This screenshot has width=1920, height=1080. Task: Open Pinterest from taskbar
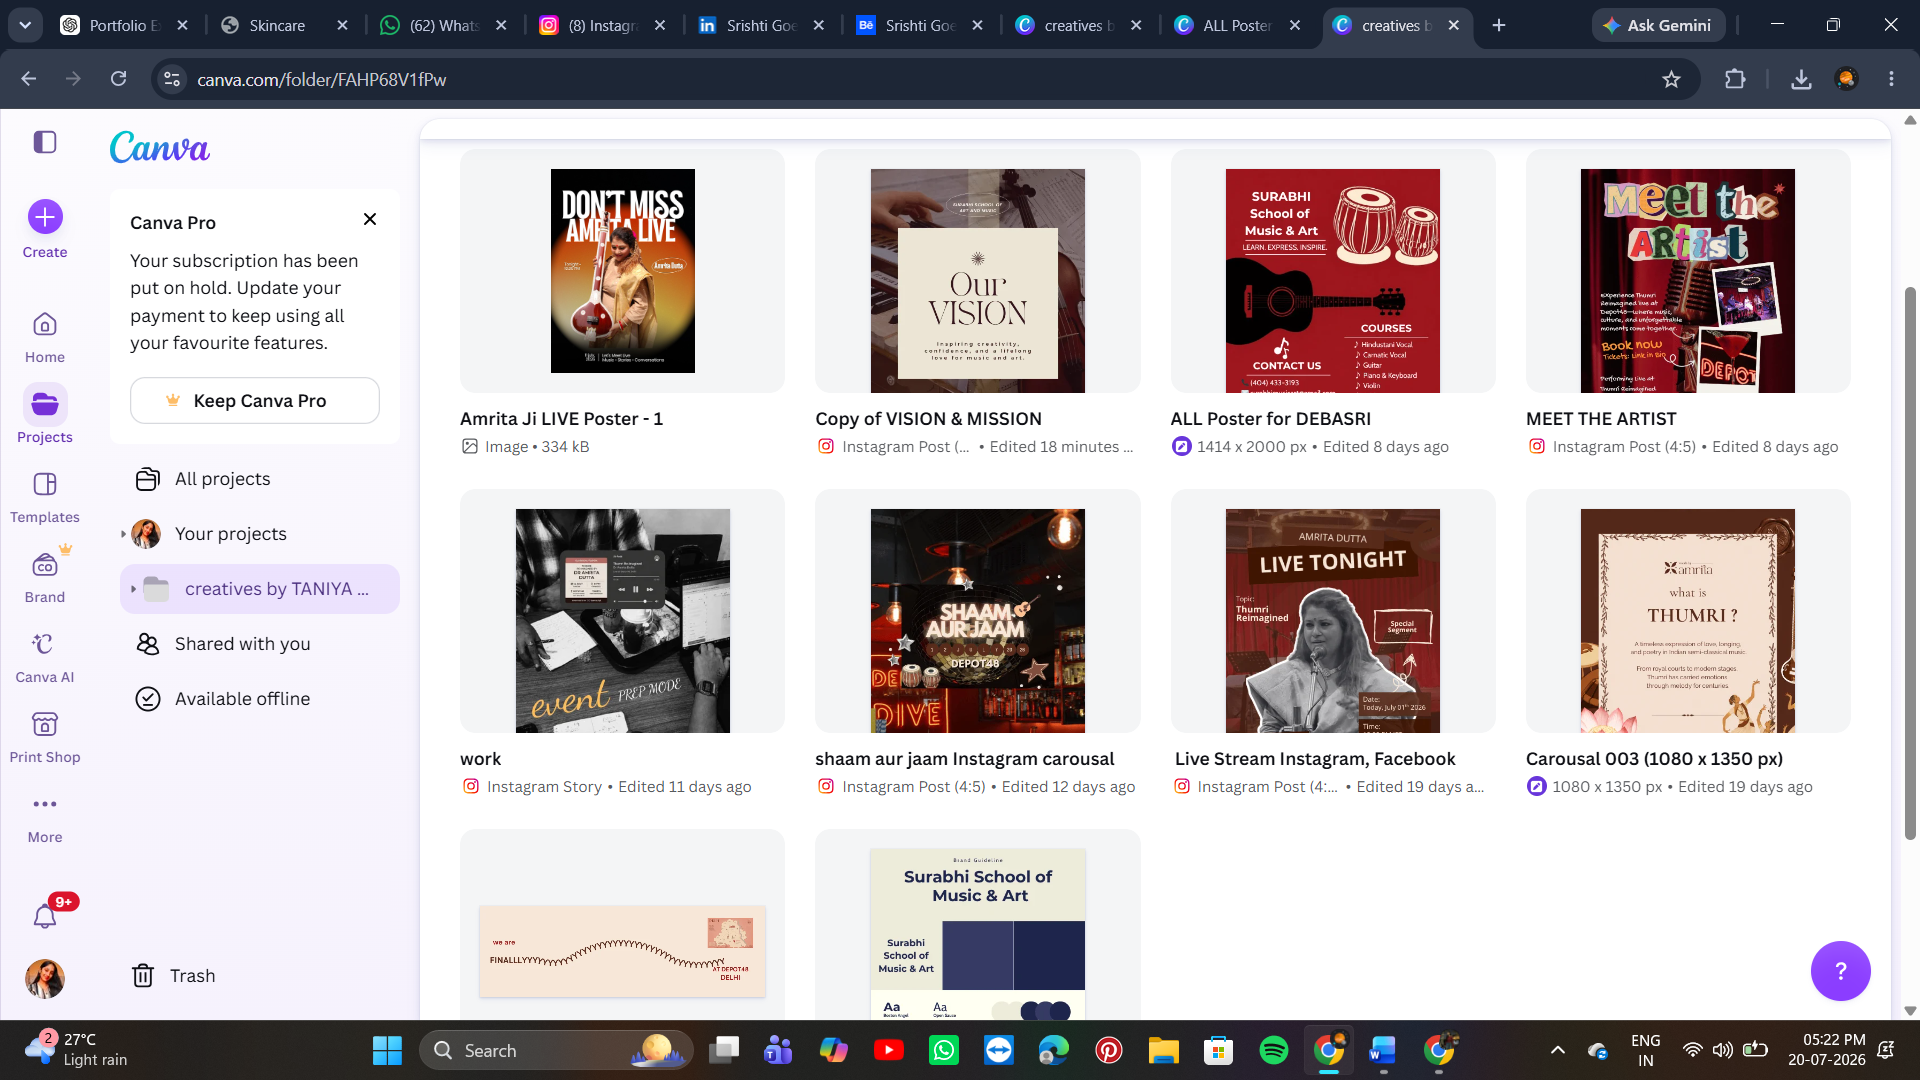tap(1108, 1050)
